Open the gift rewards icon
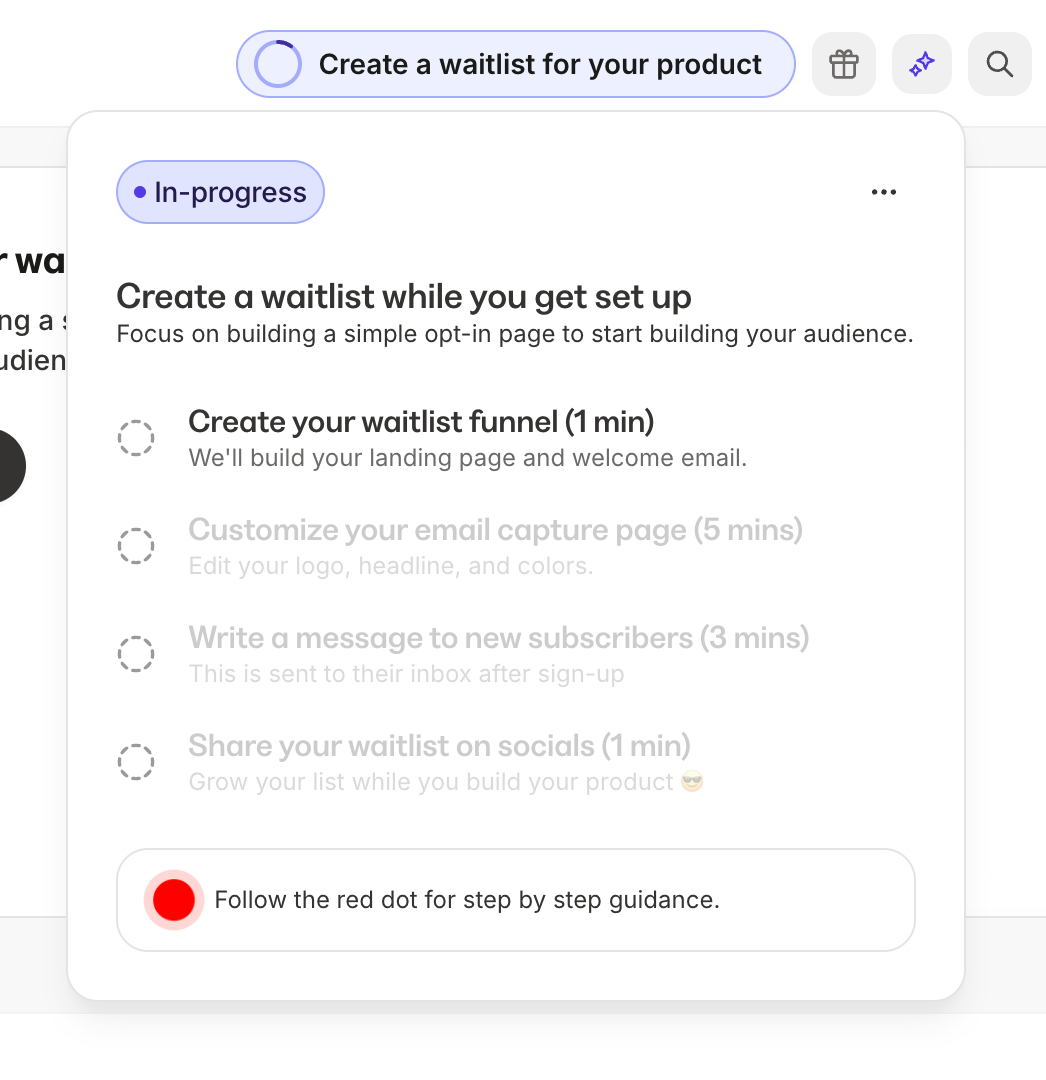The height and width of the screenshot is (1080, 1046). tap(843, 63)
